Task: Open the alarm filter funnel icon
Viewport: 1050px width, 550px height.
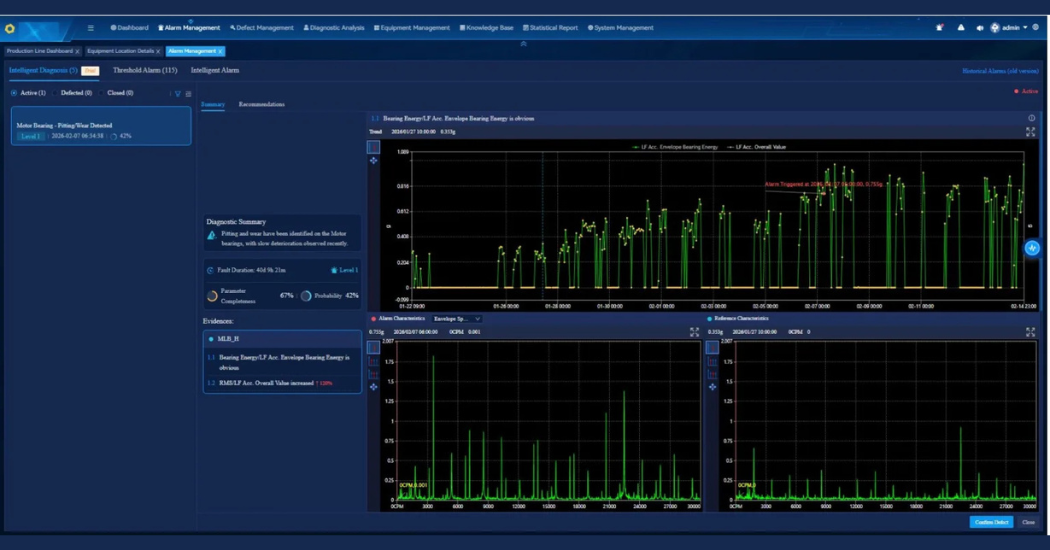Action: point(178,93)
